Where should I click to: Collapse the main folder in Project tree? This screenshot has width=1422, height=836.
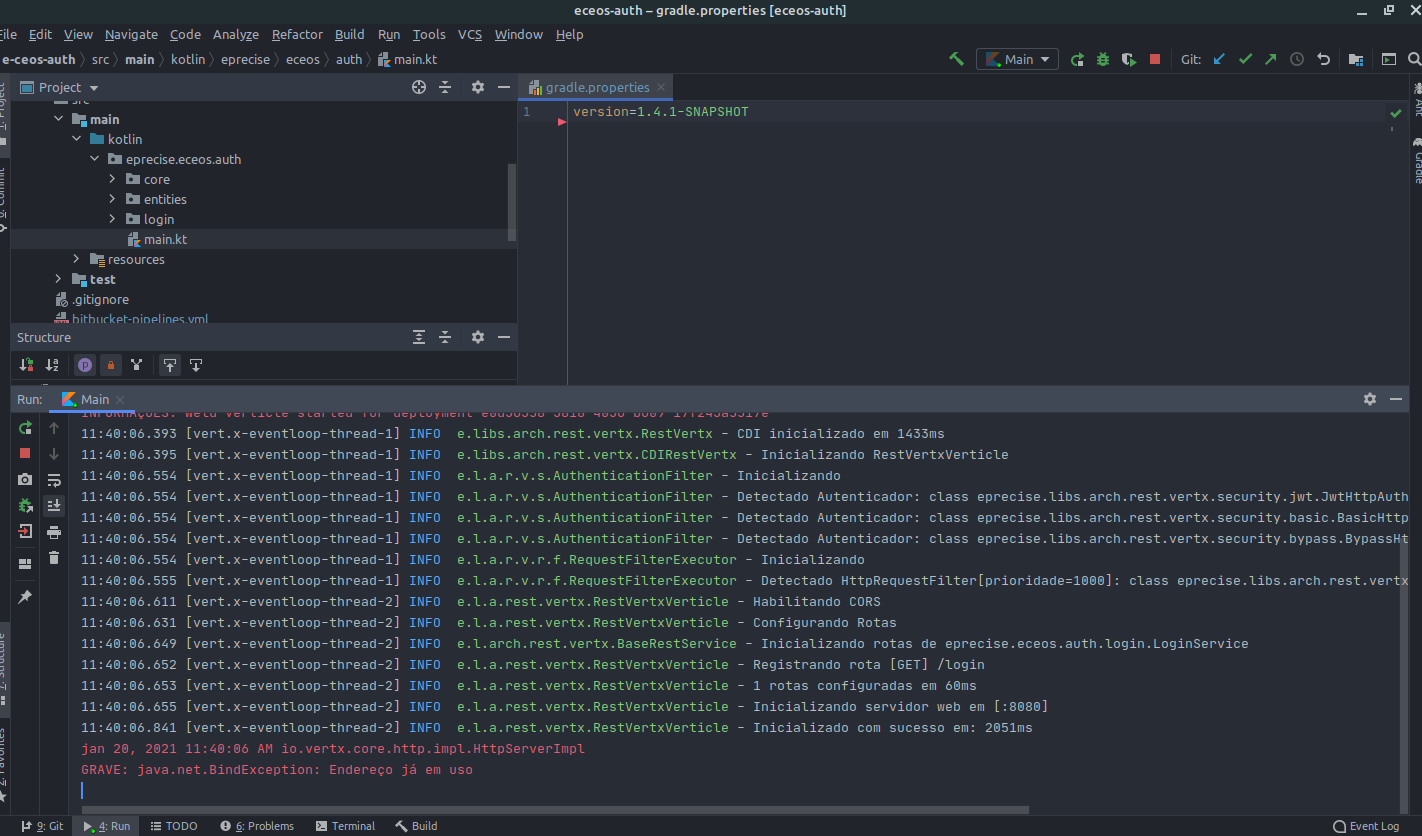59,119
